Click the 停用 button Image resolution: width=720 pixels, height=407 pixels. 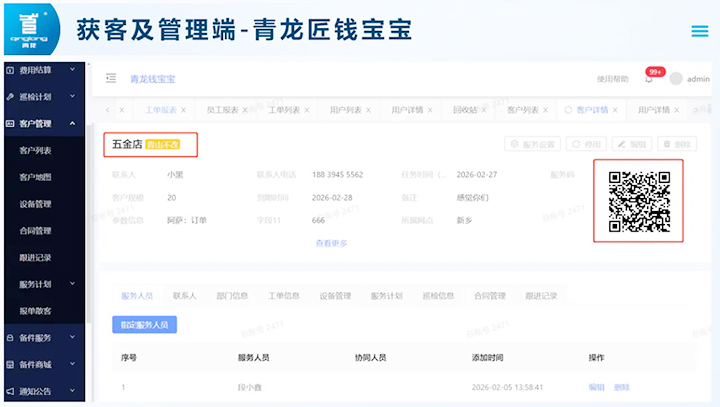(586, 144)
